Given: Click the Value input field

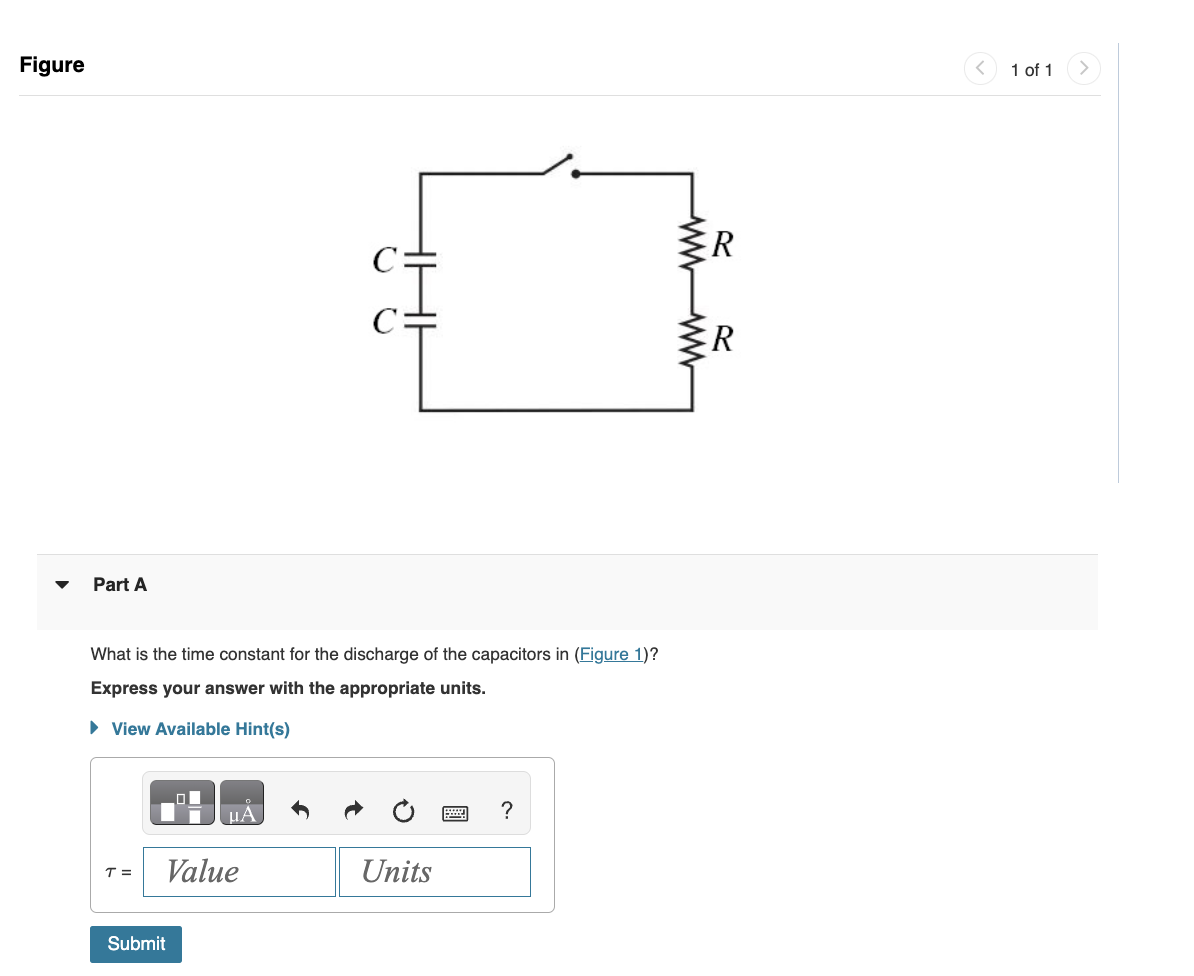Looking at the screenshot, I should pyautogui.click(x=239, y=871).
